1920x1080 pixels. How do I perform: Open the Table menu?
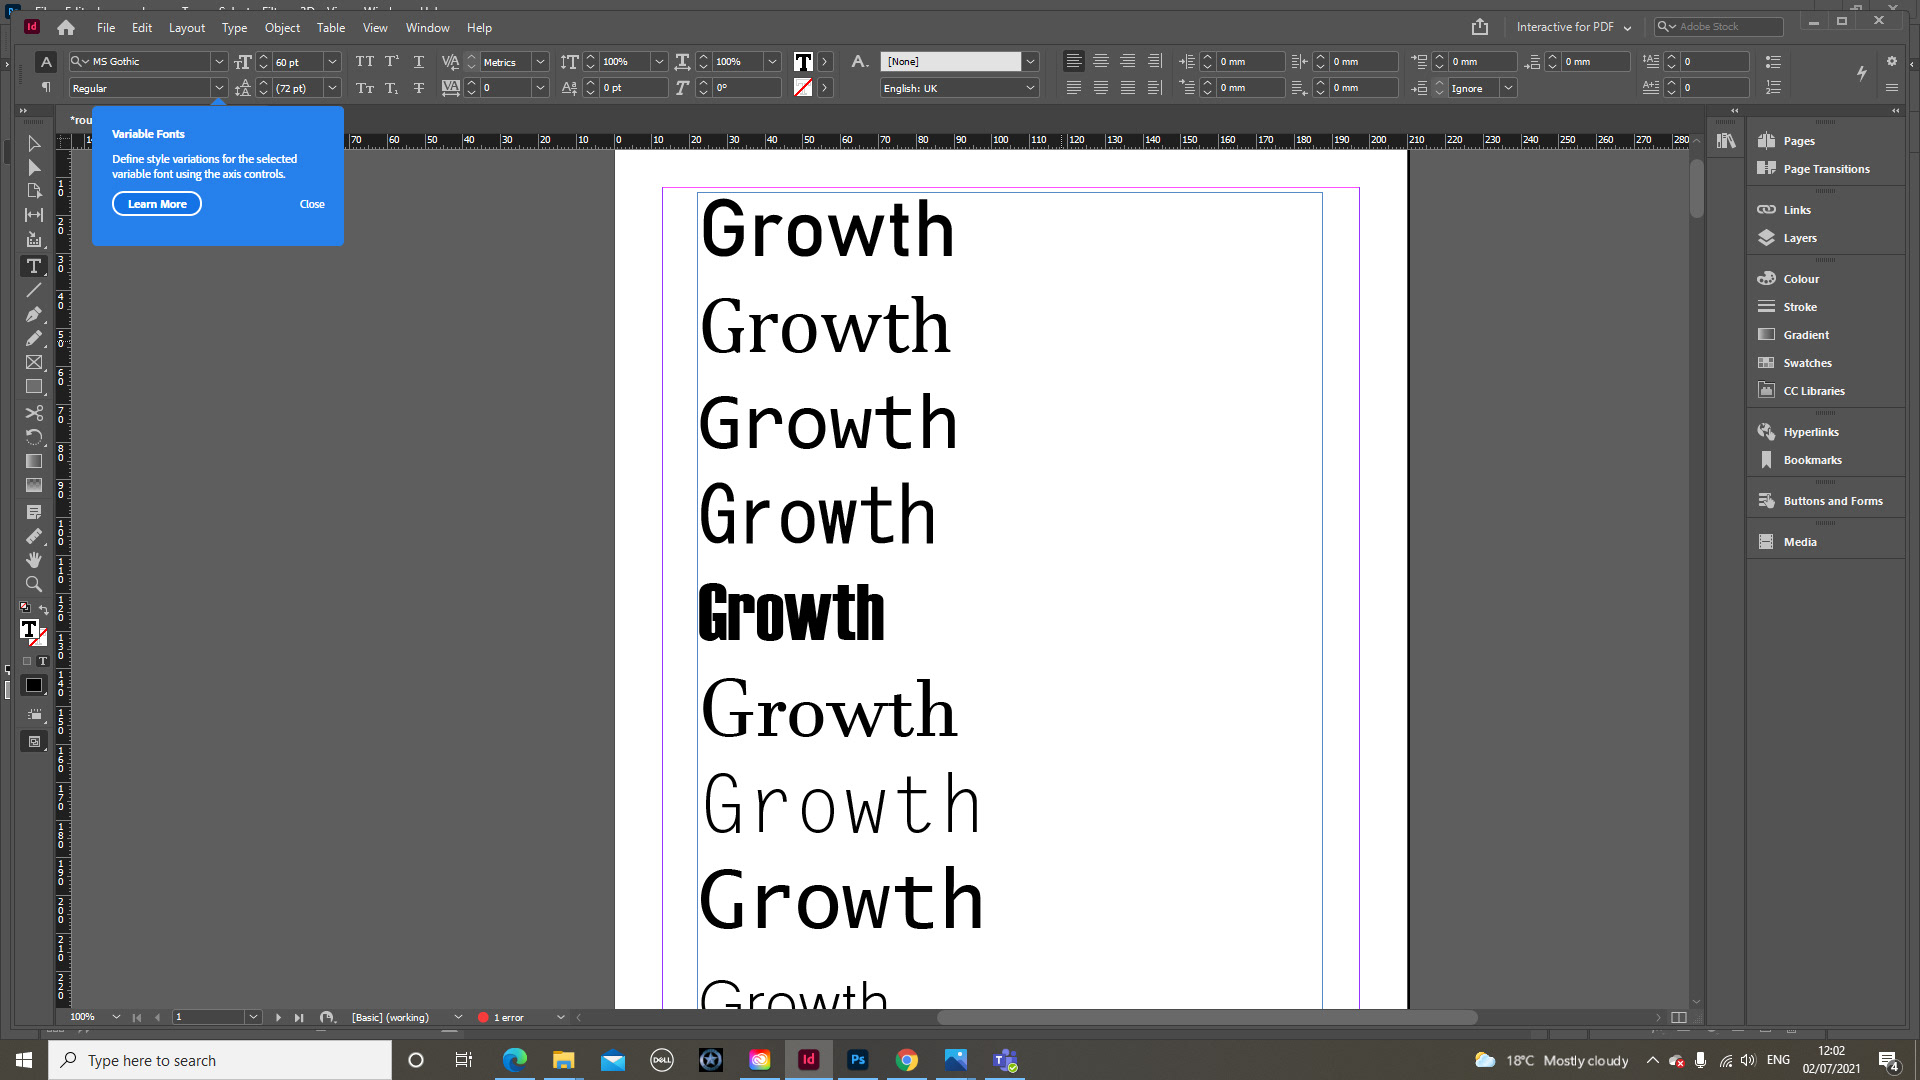[331, 28]
